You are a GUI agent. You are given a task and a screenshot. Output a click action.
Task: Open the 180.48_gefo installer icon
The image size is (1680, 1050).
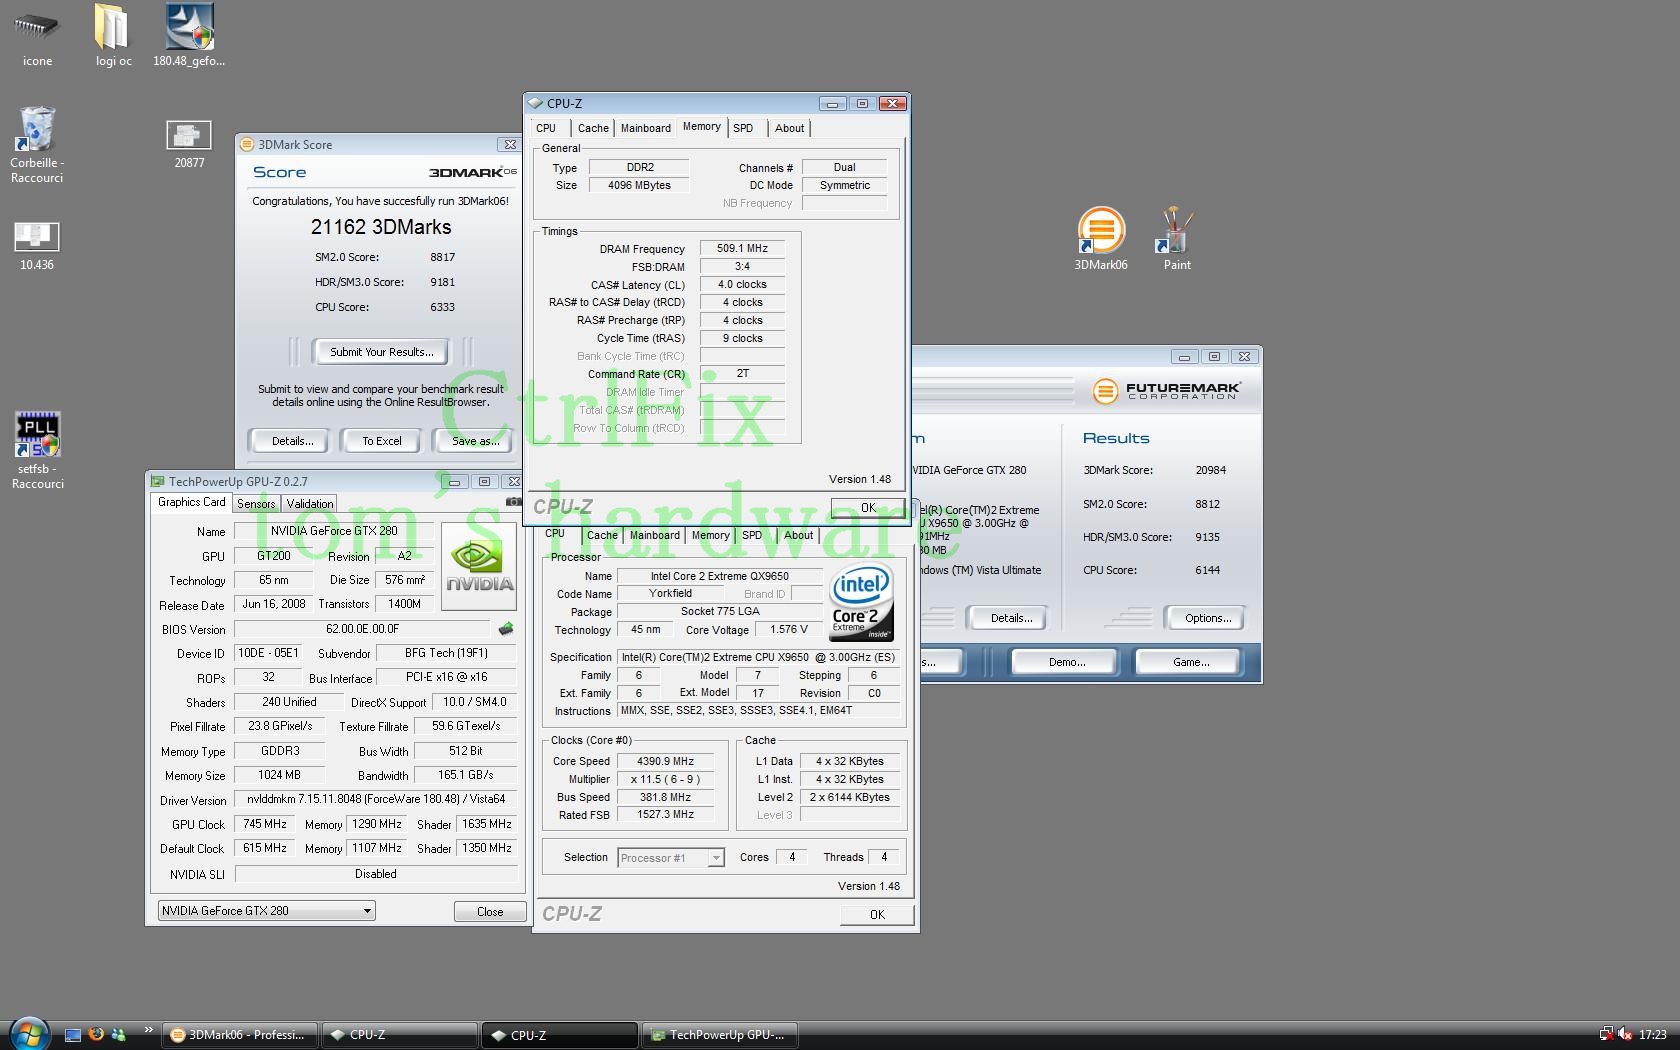[189, 35]
